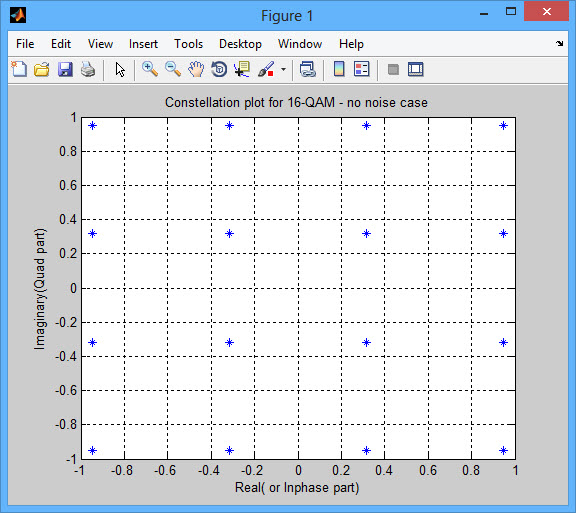Toggle Insert Legend toolbar button
The image size is (576, 513).
click(362, 69)
